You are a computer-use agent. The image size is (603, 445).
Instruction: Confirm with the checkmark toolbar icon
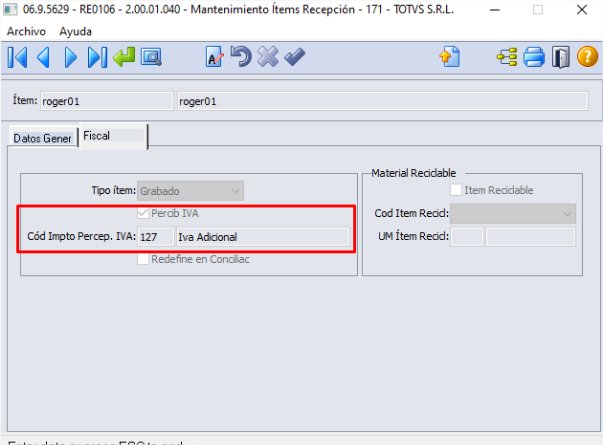pos(295,57)
